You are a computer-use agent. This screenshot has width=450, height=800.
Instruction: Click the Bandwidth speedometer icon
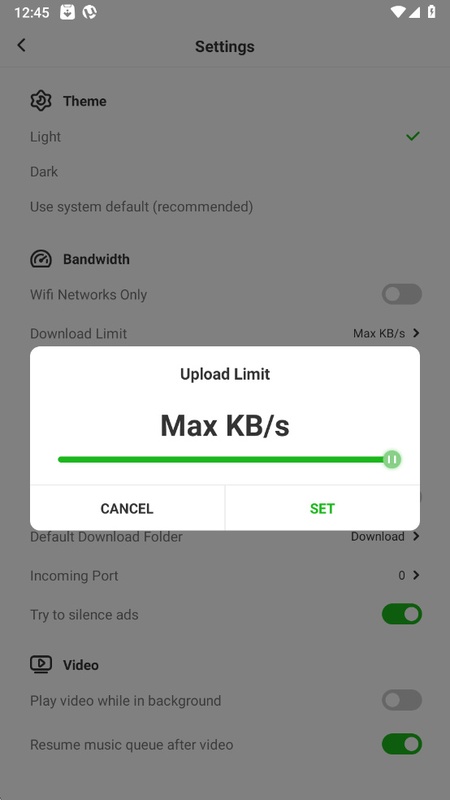tap(41, 259)
